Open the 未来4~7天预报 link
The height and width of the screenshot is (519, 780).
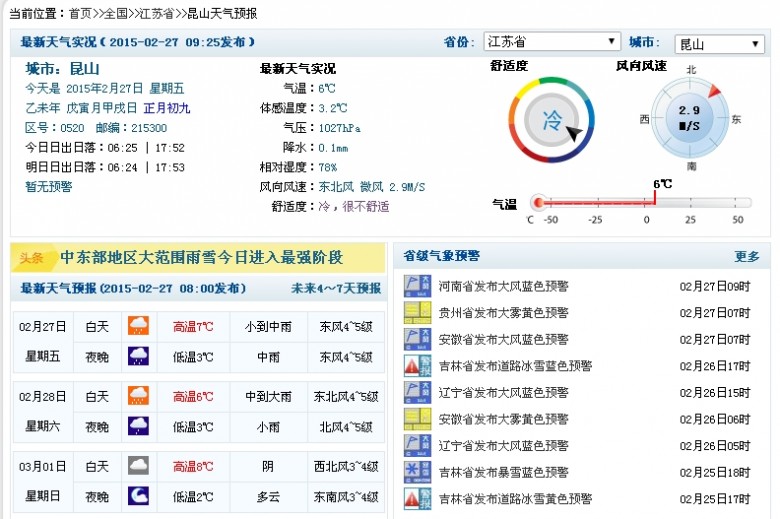click(x=335, y=288)
